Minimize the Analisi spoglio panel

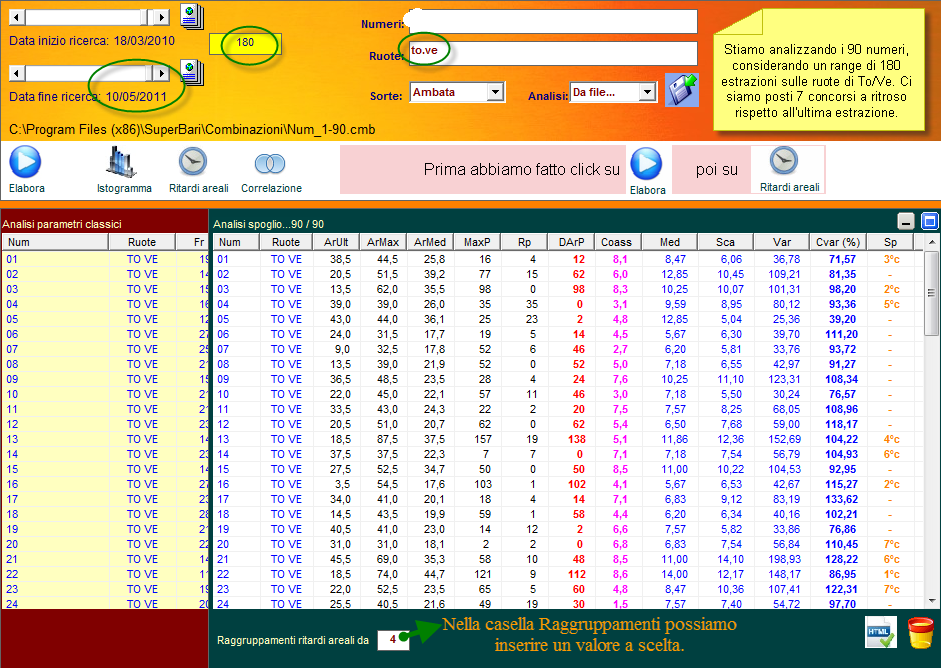click(906, 221)
